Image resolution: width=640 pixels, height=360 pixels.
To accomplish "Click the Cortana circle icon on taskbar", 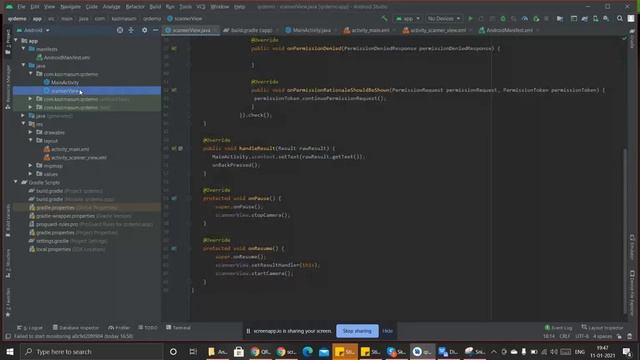I will click(x=173, y=351).
